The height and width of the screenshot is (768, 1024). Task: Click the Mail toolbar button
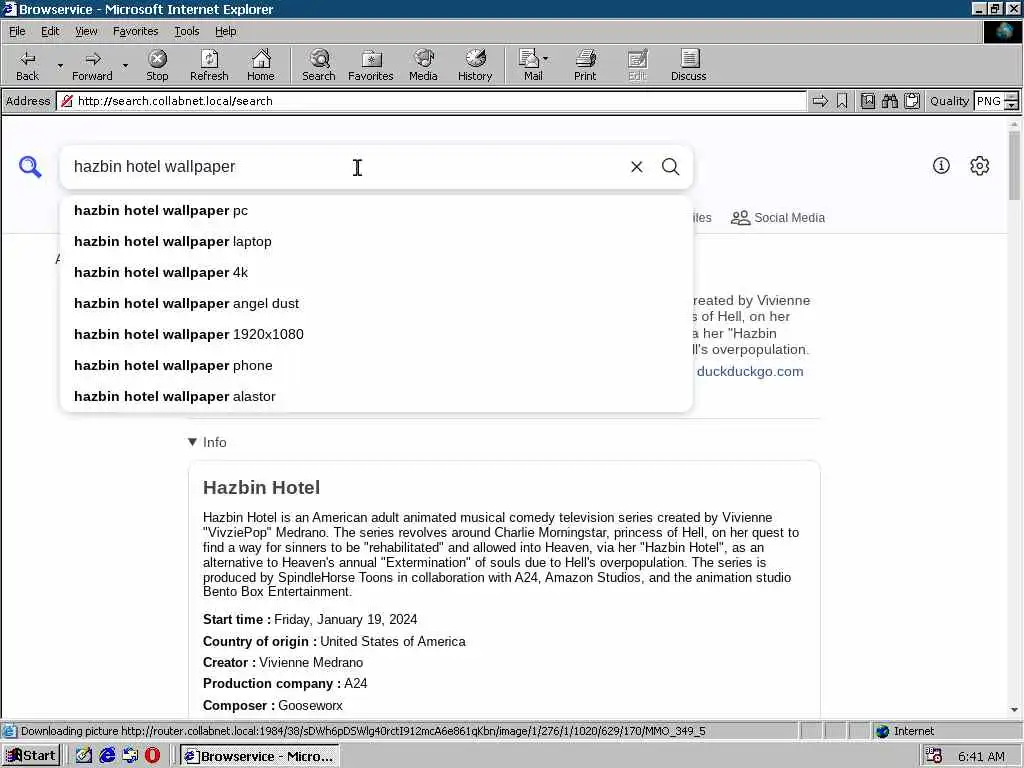[534, 65]
